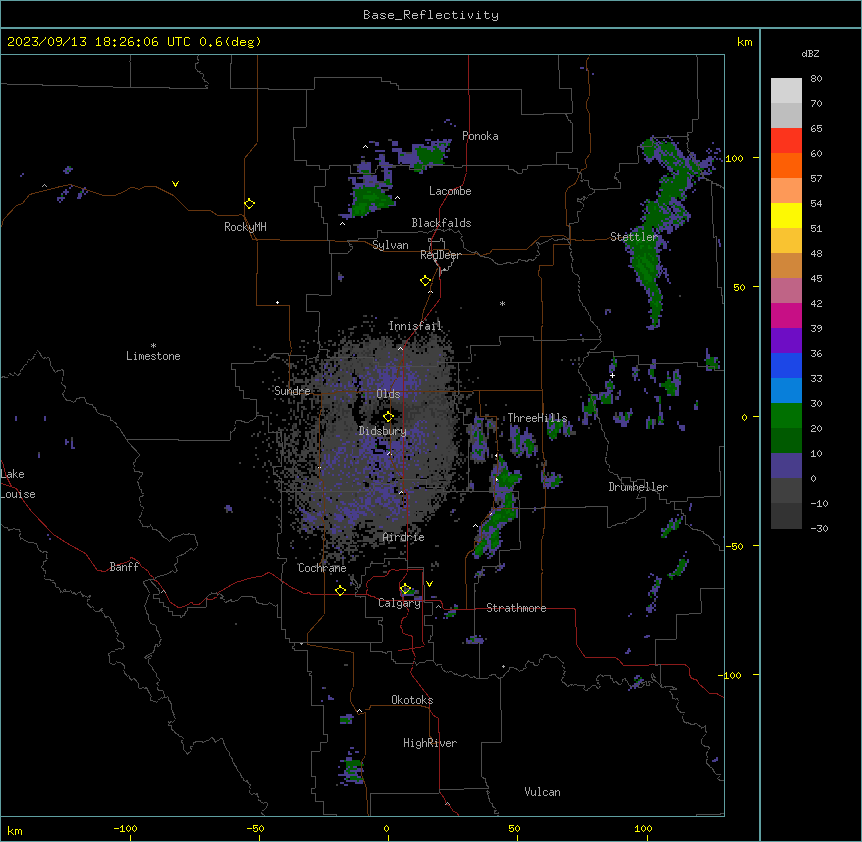This screenshot has height=842, width=862.
Task: Click the Strathmore label
Action: (x=516, y=608)
